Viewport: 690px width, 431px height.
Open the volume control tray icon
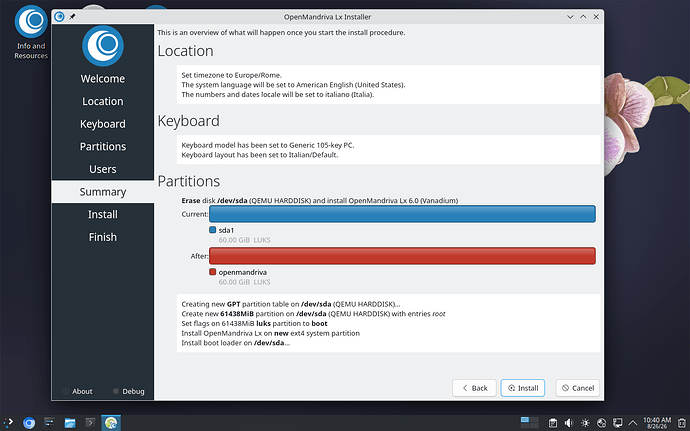tap(569, 423)
